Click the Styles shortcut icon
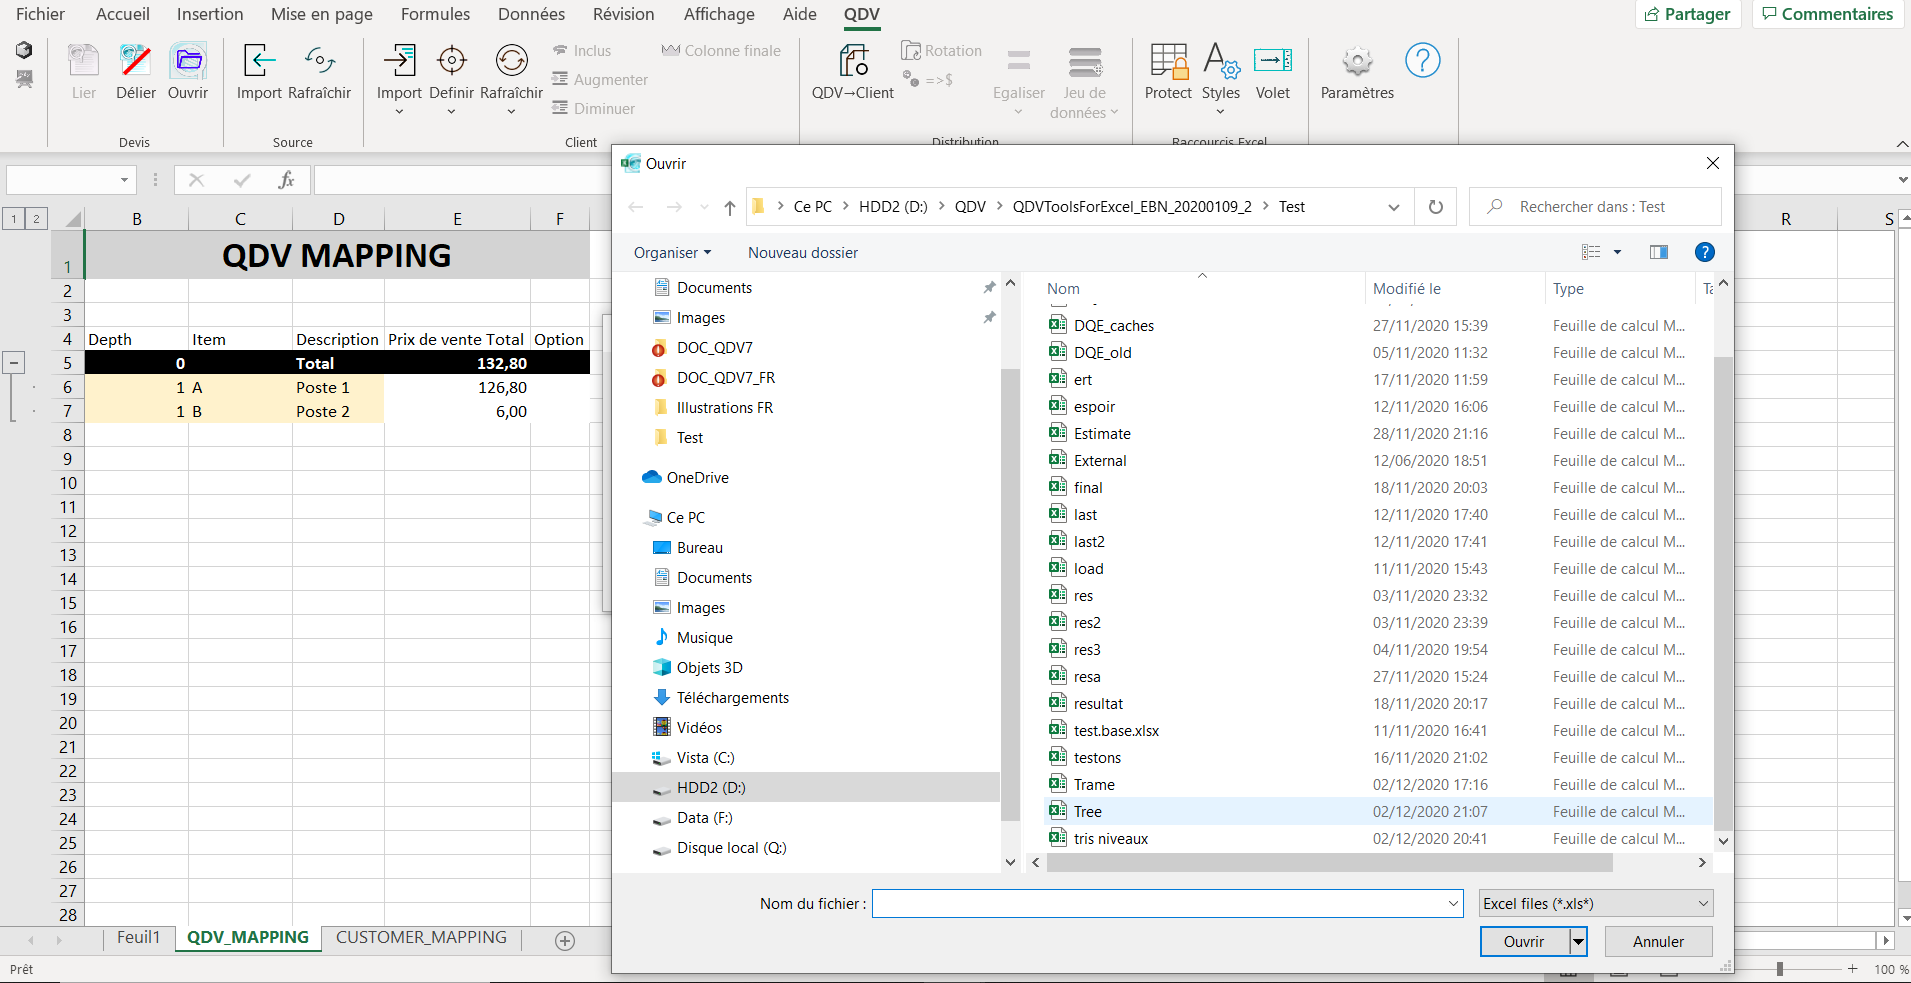 1221,62
